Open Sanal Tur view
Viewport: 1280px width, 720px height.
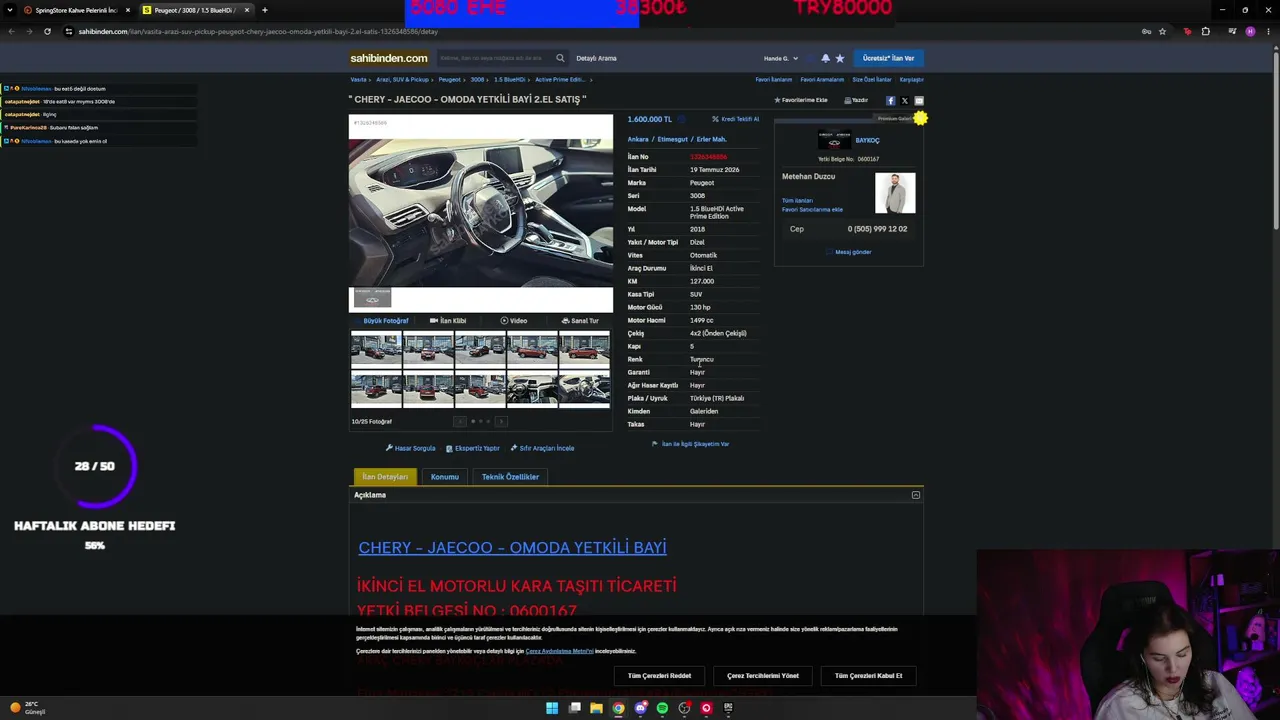(580, 321)
